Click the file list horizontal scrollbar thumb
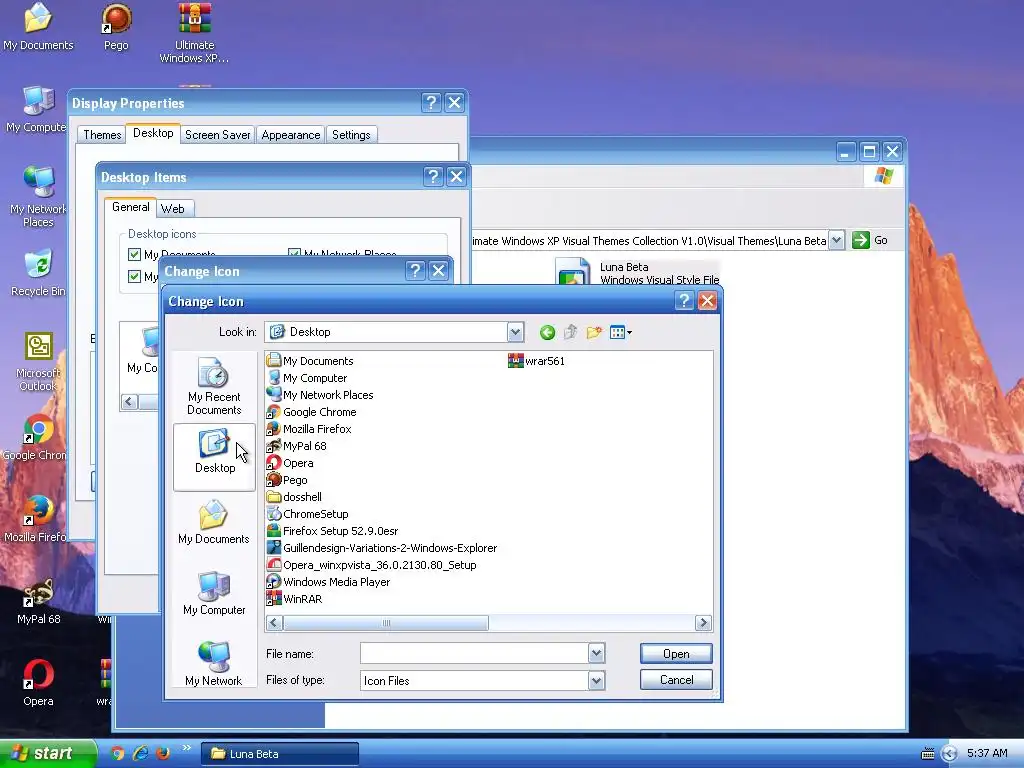1024x768 pixels. [386, 623]
